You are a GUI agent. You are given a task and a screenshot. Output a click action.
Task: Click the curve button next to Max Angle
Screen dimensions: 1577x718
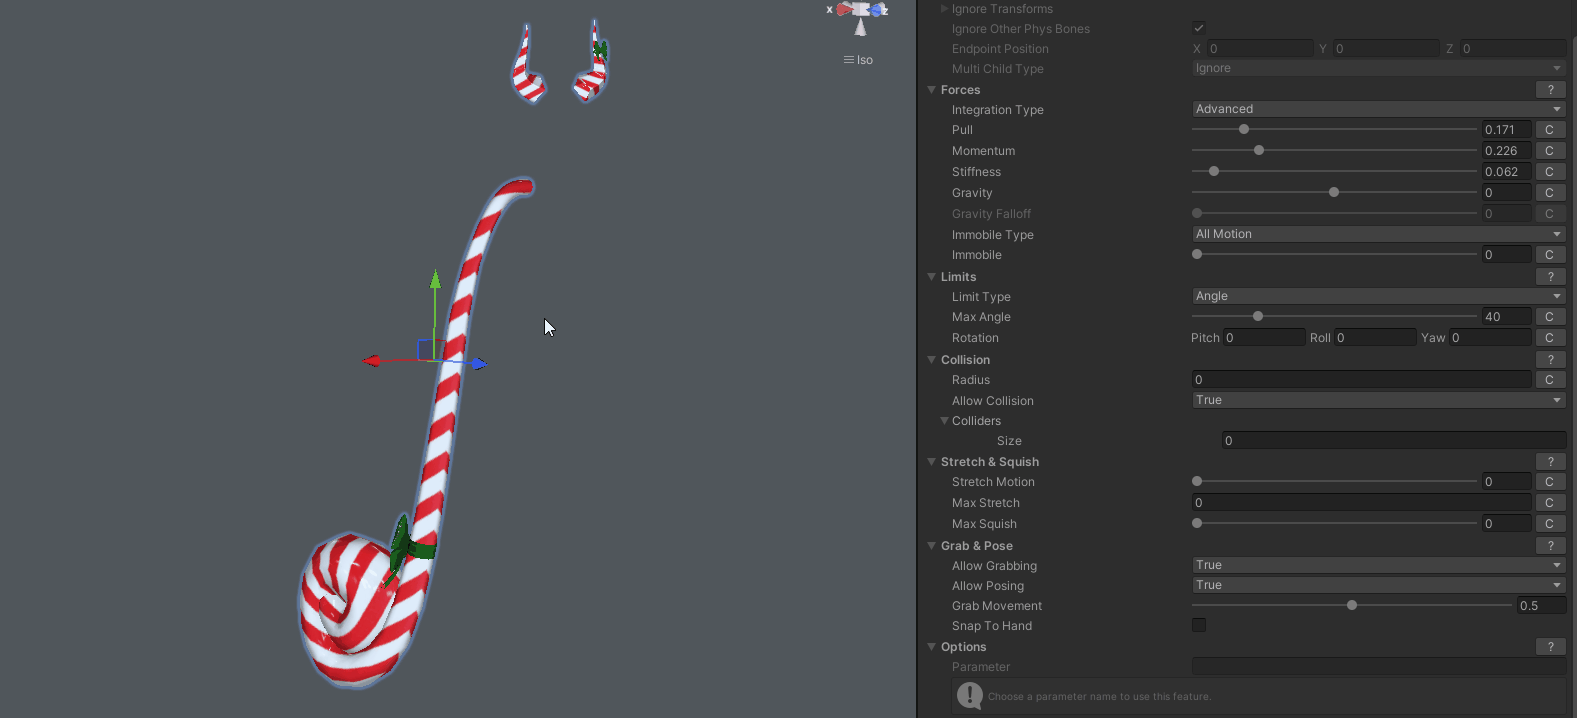point(1549,317)
